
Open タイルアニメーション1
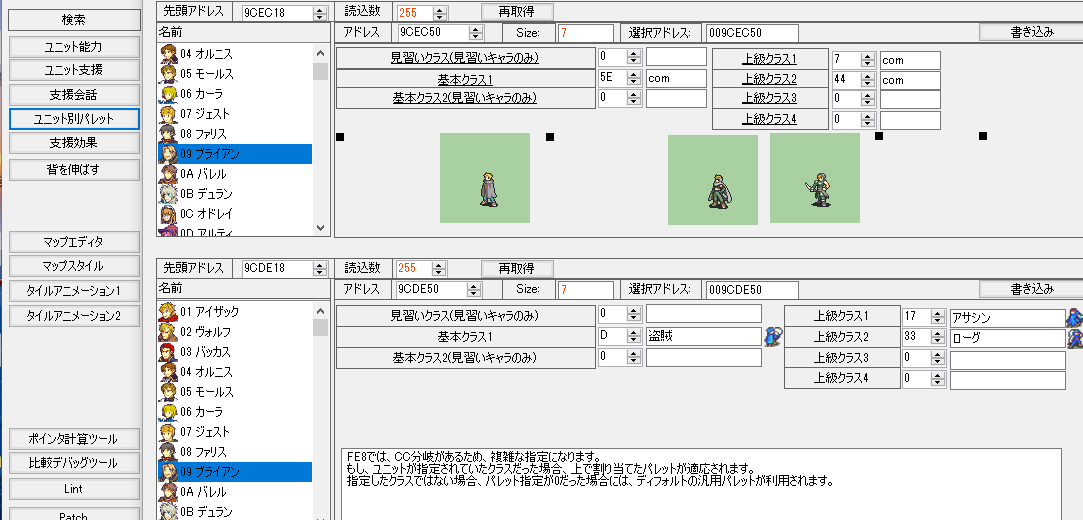click(73, 290)
